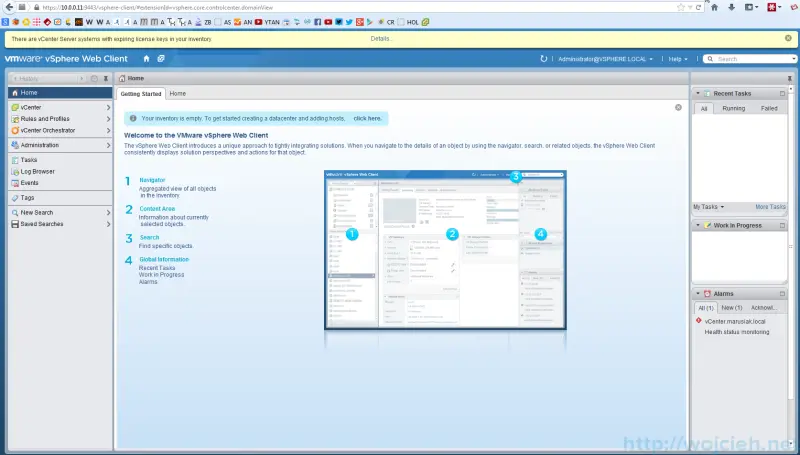Open browser home page icon
Image resolution: width=800 pixels, height=455 pixels.
pos(715,7)
